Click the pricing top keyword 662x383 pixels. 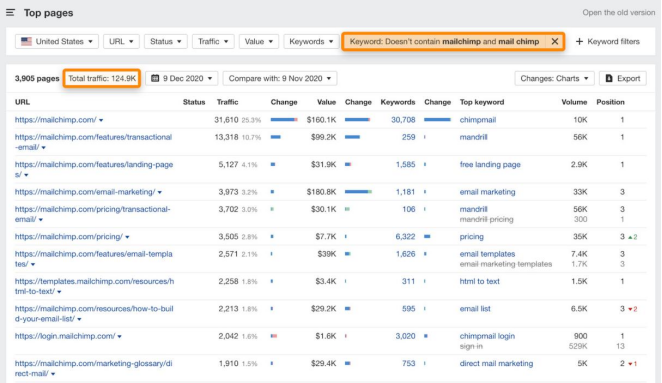pos(472,236)
